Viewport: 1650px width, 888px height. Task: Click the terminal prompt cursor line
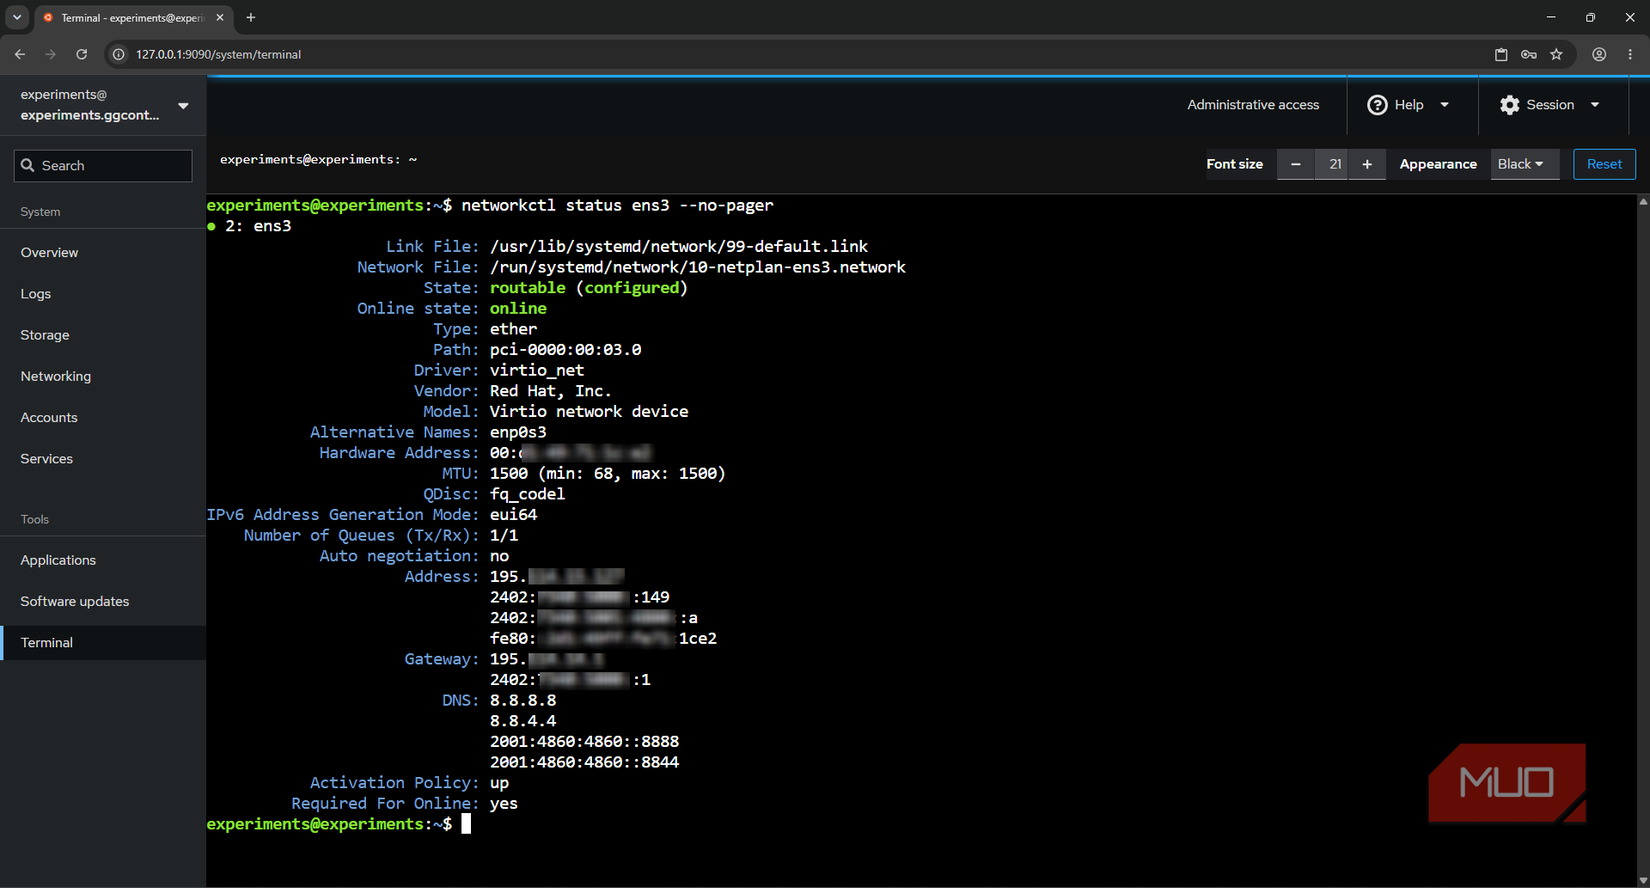[x=465, y=824]
